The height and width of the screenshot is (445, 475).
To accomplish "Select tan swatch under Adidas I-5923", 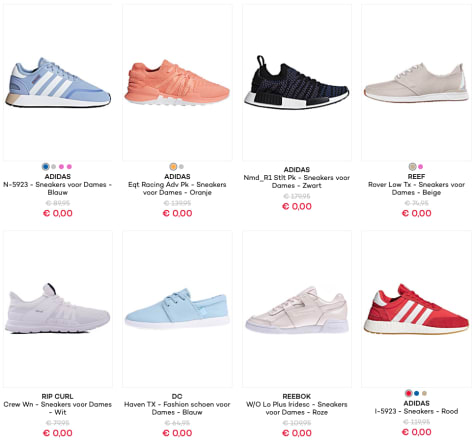I will [x=424, y=393].
